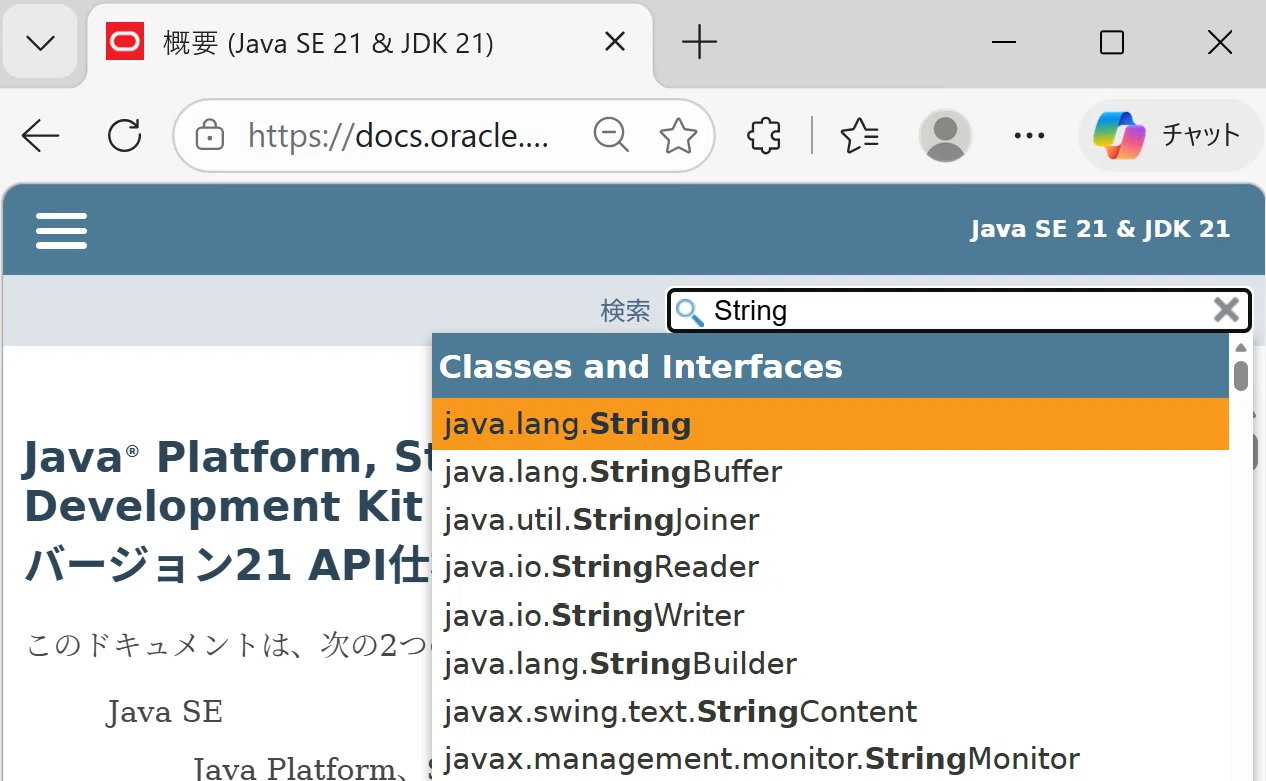The width and height of the screenshot is (1266, 781).
Task: Clear the search field with the X
Action: pyautogui.click(x=1226, y=310)
